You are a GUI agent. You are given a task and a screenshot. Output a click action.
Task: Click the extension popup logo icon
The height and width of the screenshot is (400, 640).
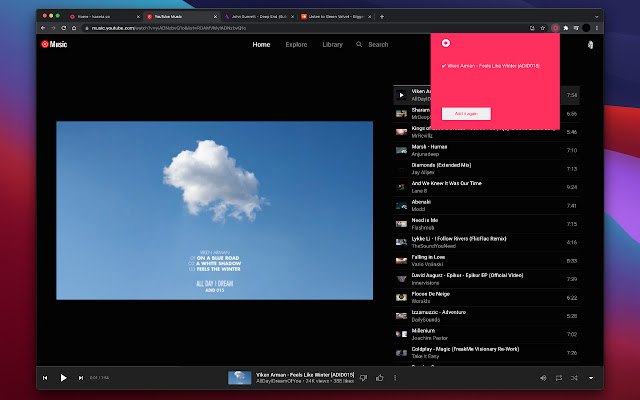(446, 43)
